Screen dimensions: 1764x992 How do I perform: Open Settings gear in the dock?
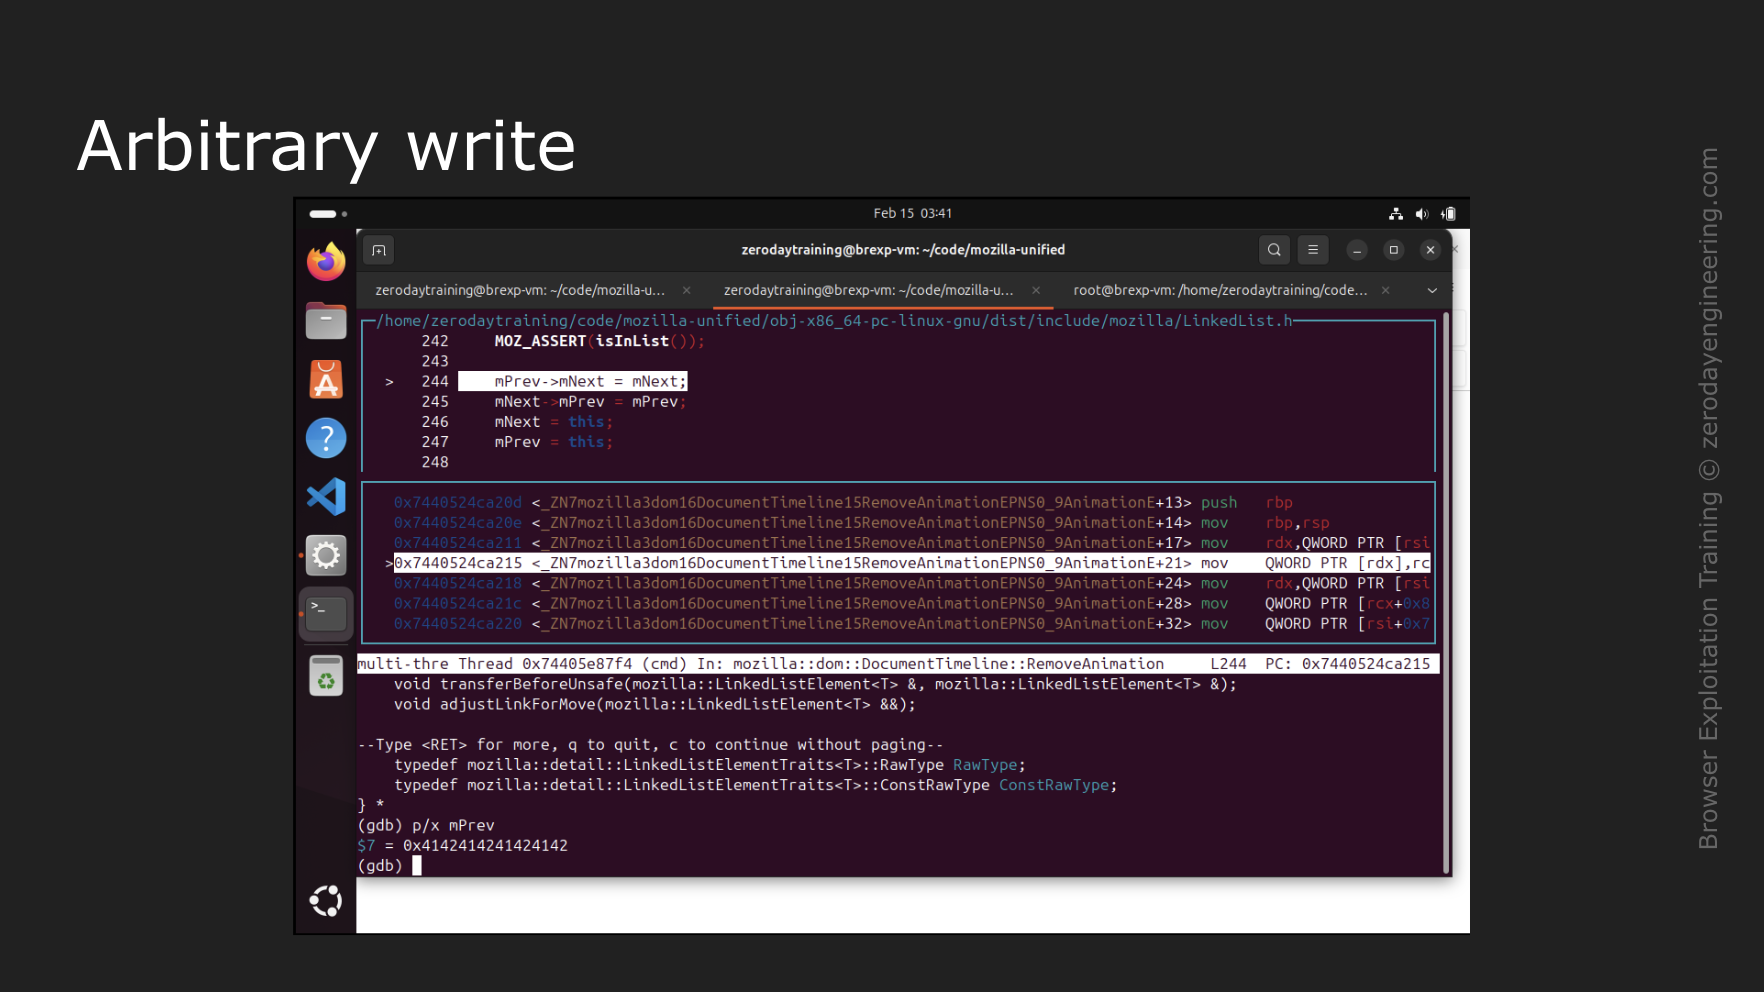326,555
